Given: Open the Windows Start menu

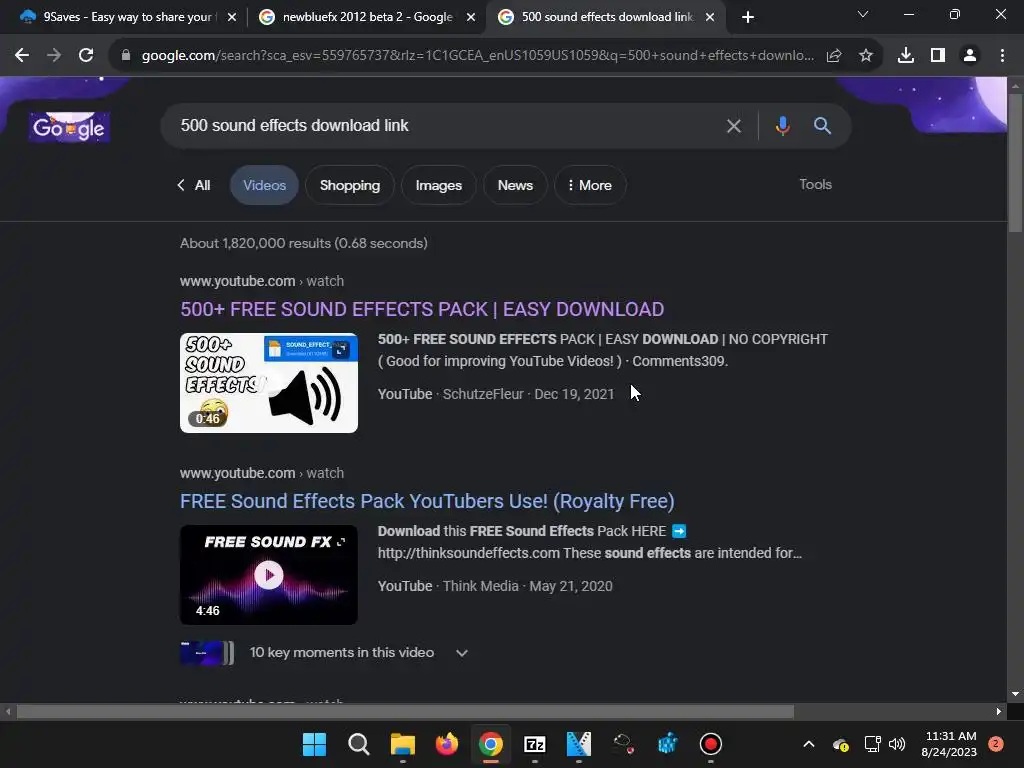Looking at the screenshot, I should point(314,744).
